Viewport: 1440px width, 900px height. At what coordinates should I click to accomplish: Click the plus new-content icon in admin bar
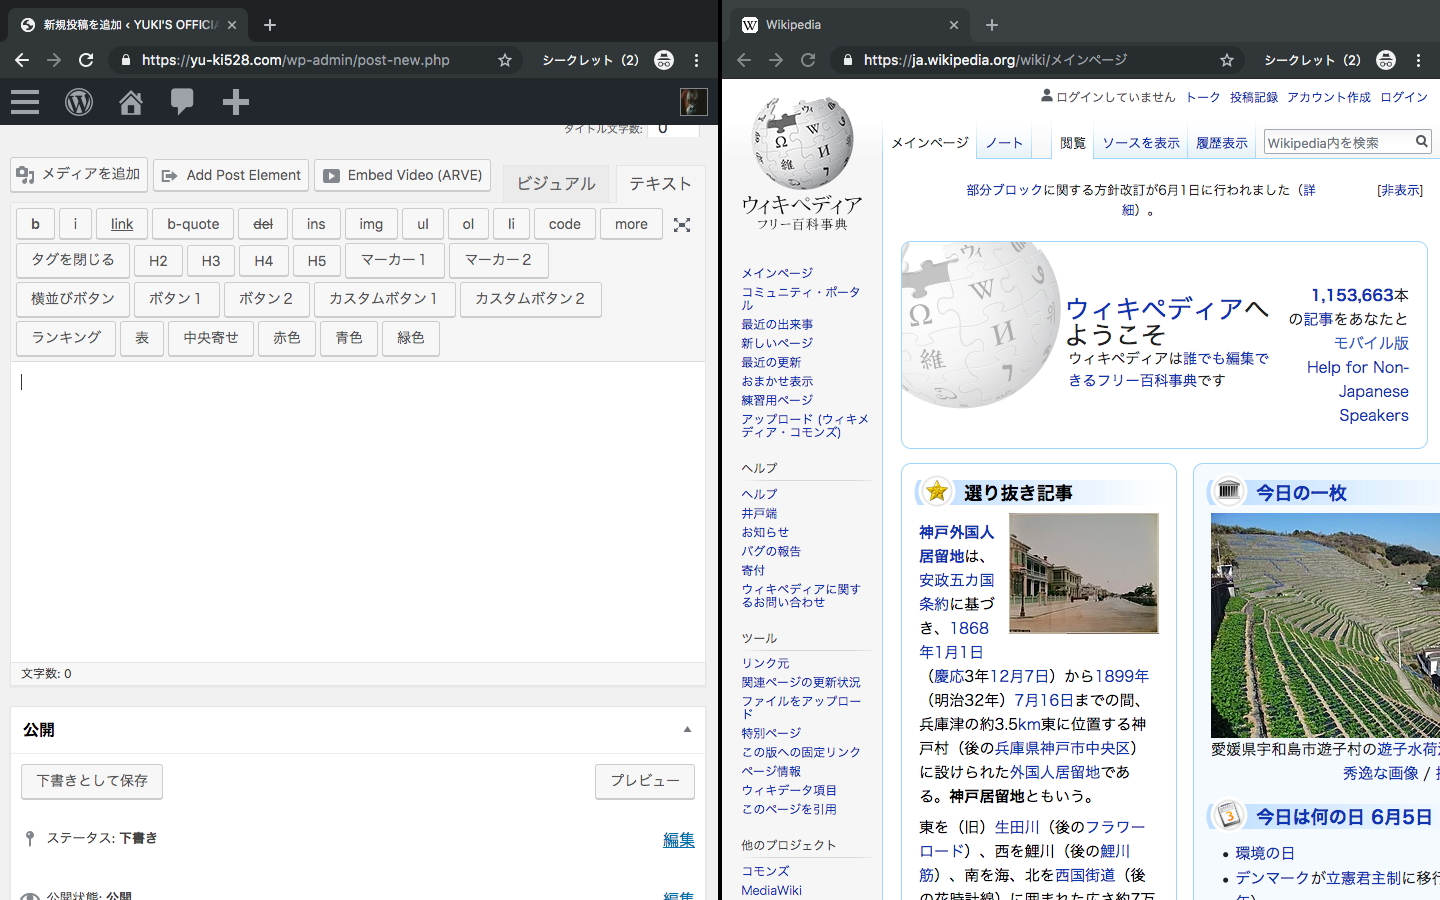(x=236, y=102)
